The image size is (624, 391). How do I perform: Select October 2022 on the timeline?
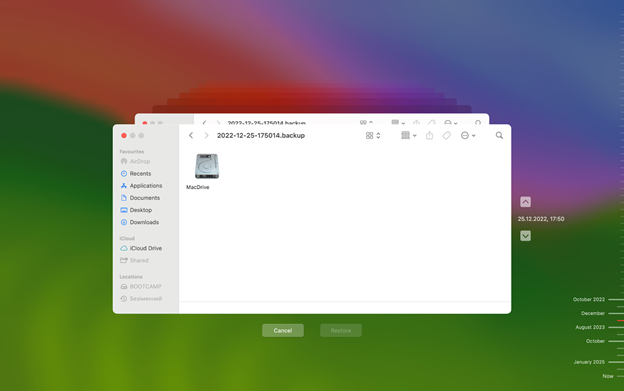(589, 299)
